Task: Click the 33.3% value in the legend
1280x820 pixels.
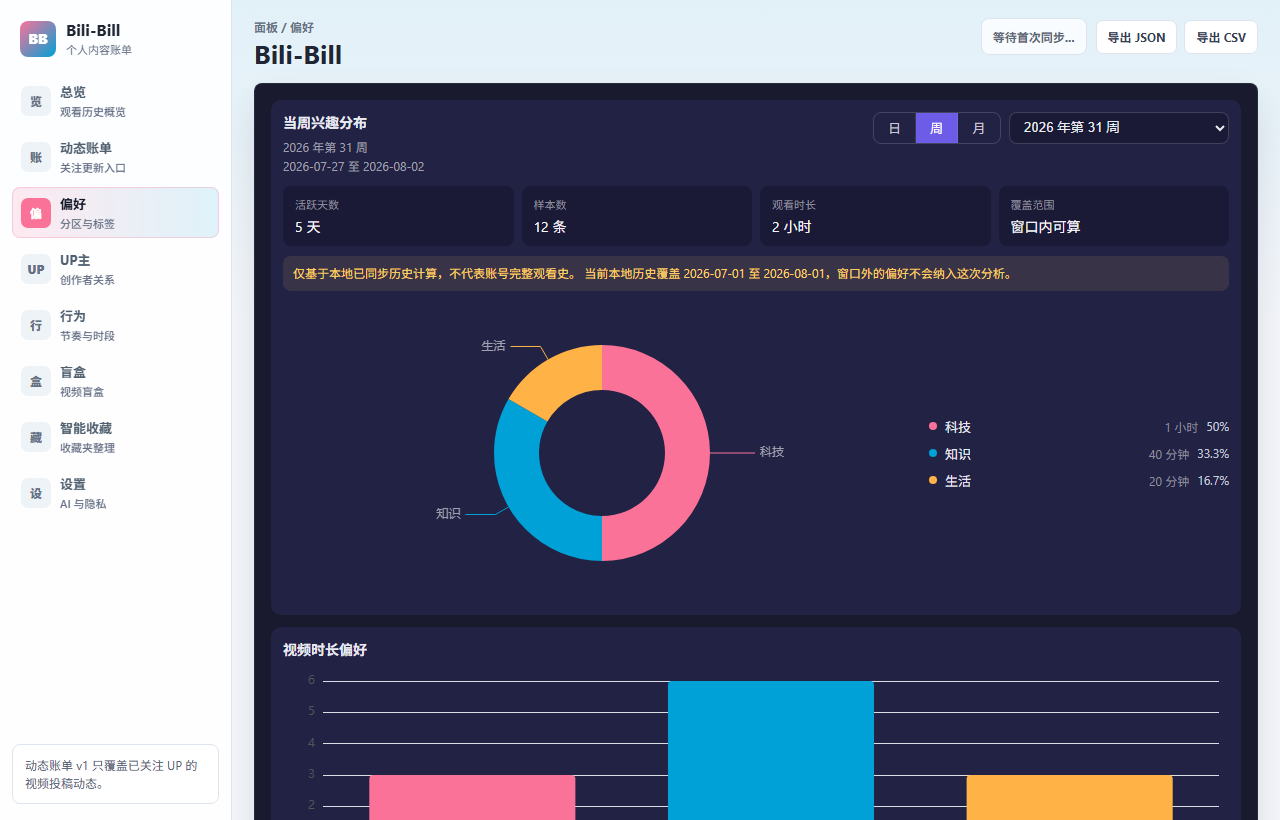Action: coord(1213,454)
